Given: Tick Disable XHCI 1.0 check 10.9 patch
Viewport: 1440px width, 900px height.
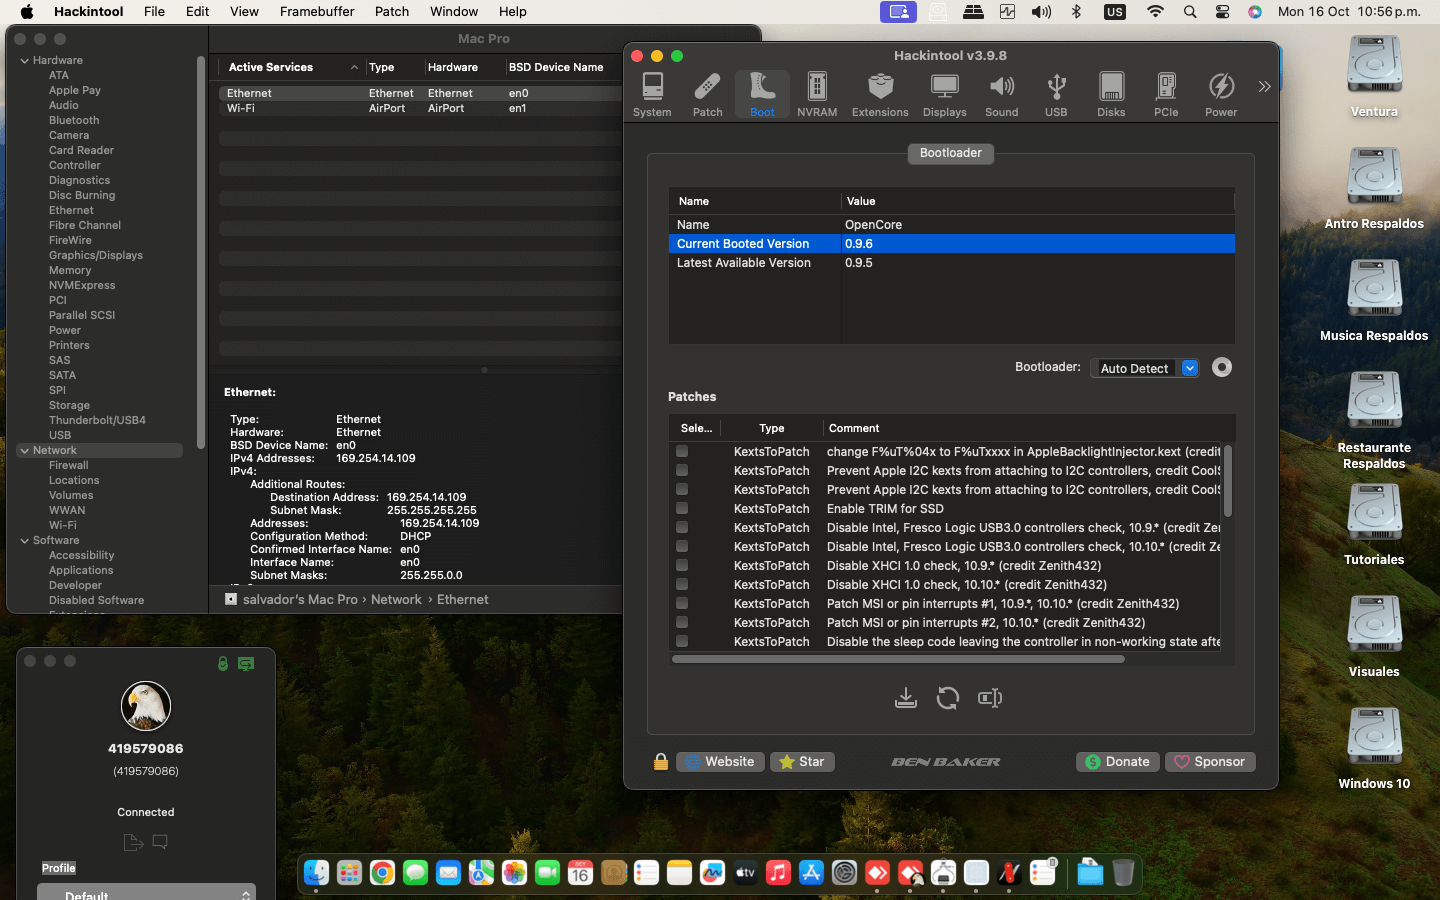Looking at the screenshot, I should coord(682,565).
